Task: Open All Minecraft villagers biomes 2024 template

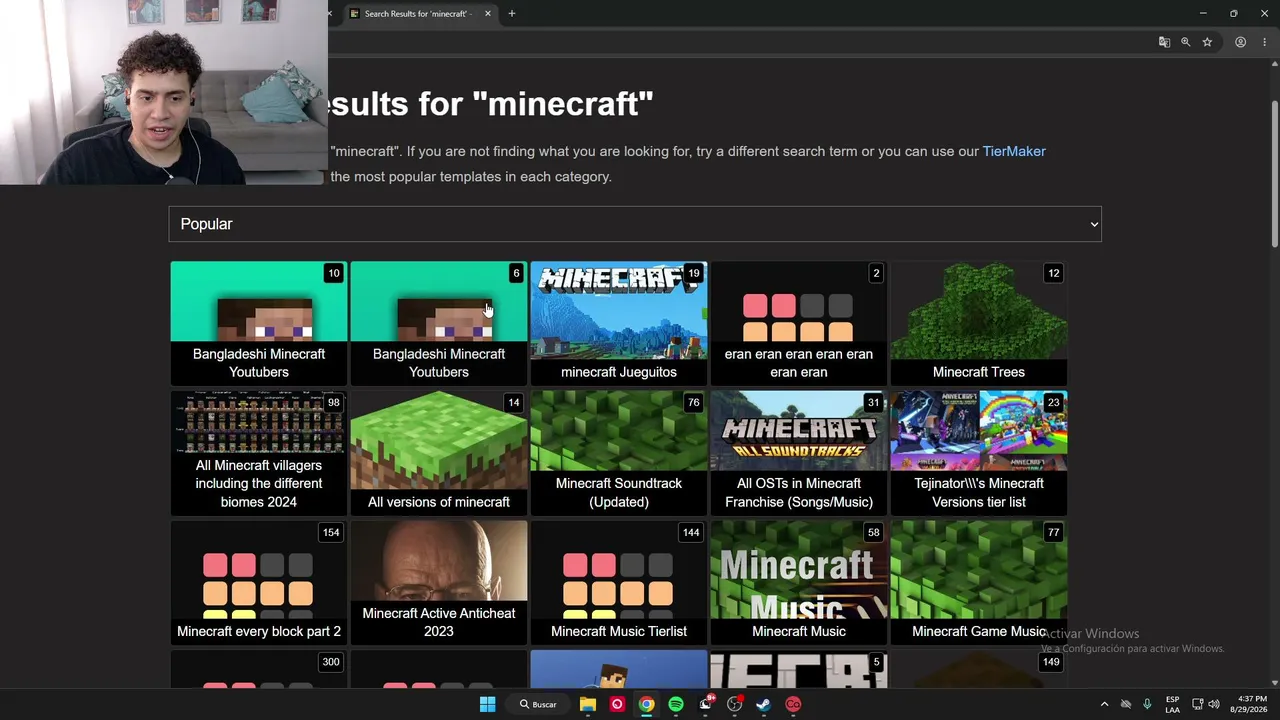Action: pyautogui.click(x=259, y=453)
